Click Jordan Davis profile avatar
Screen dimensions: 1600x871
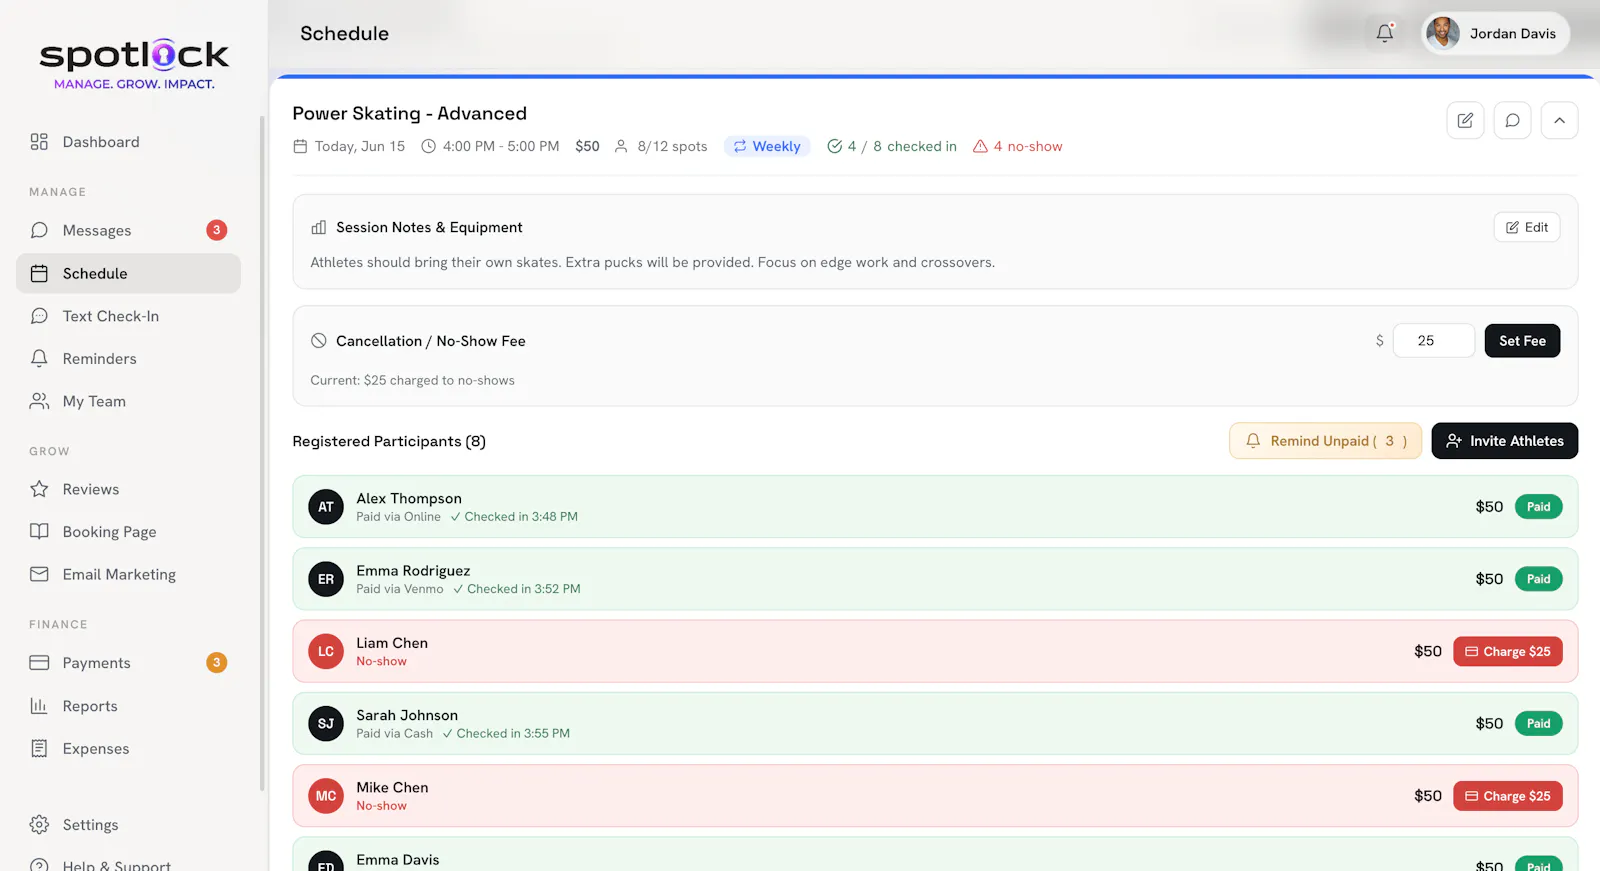click(1442, 33)
